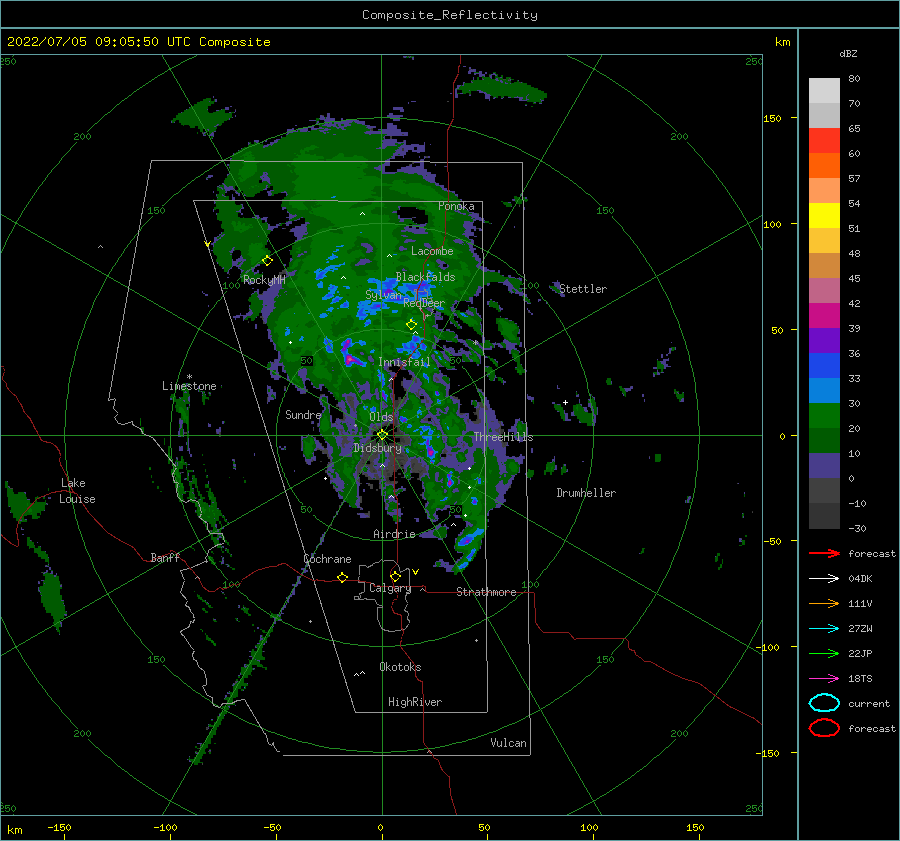Click the RockyMH label

(x=264, y=280)
